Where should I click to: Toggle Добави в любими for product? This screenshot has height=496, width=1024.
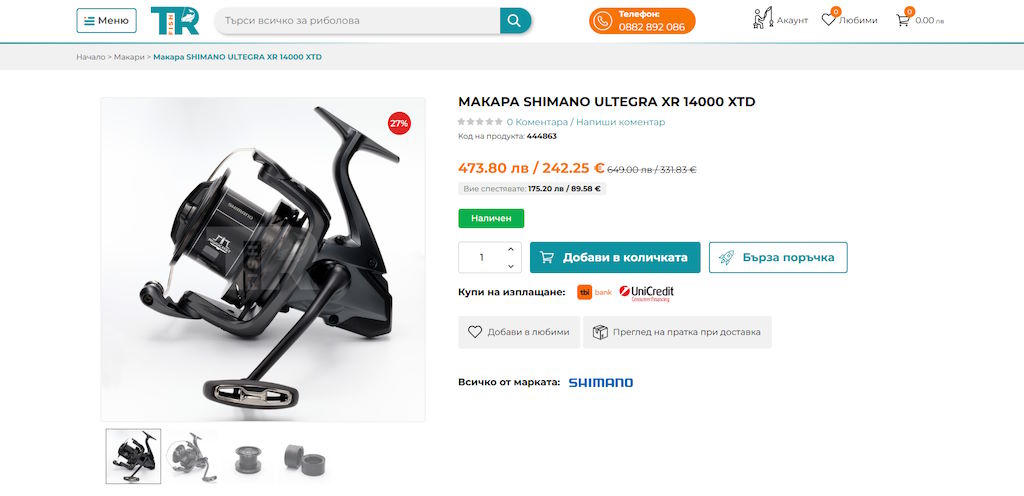(x=519, y=332)
